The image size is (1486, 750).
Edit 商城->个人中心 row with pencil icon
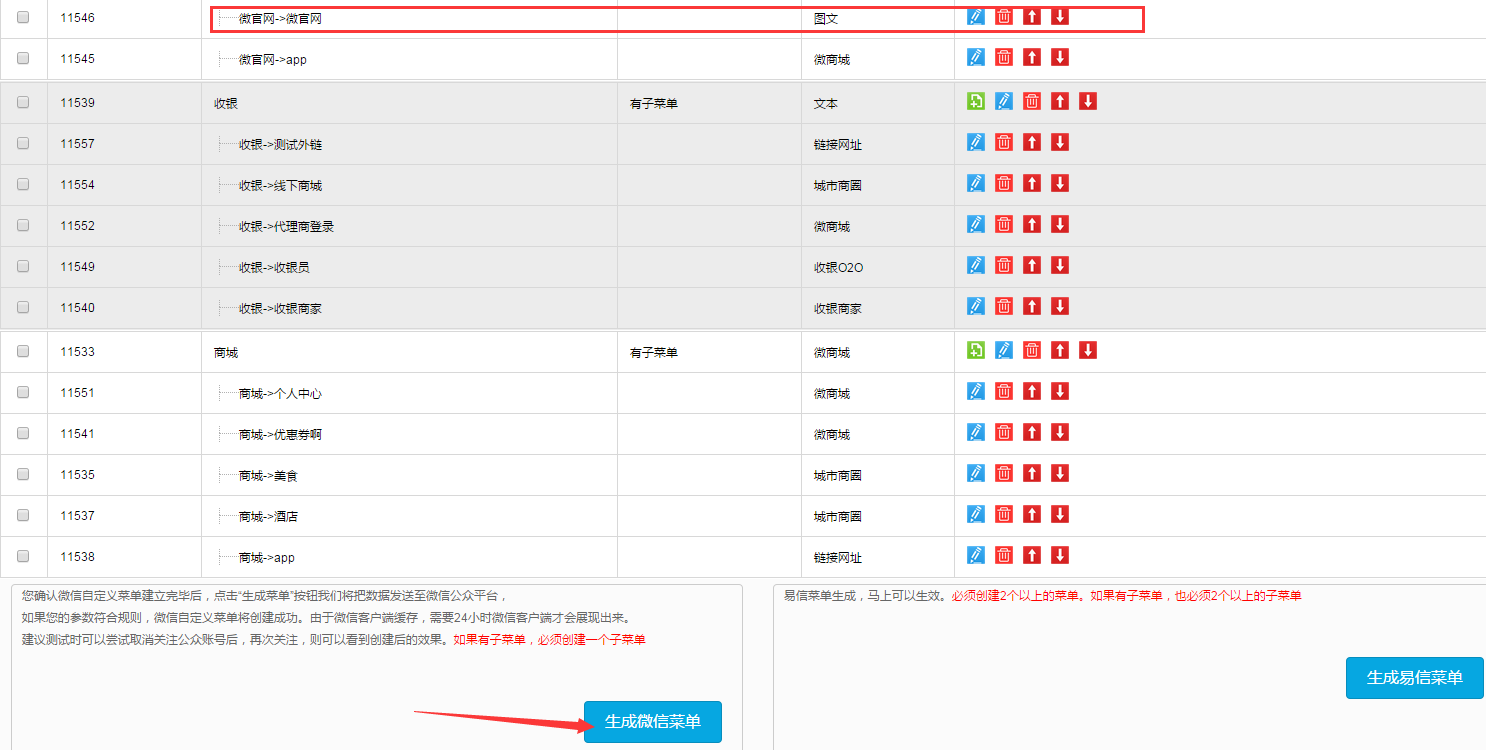pos(976,391)
